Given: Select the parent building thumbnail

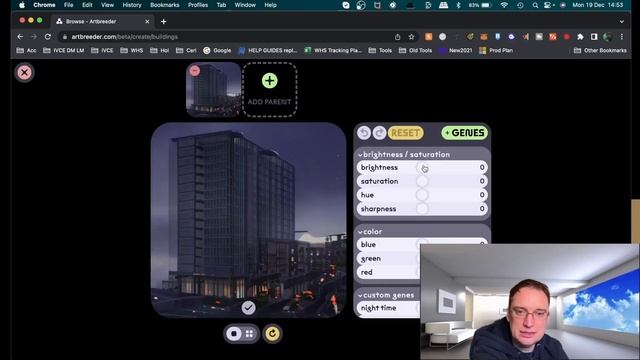Looking at the screenshot, I should [x=213, y=90].
